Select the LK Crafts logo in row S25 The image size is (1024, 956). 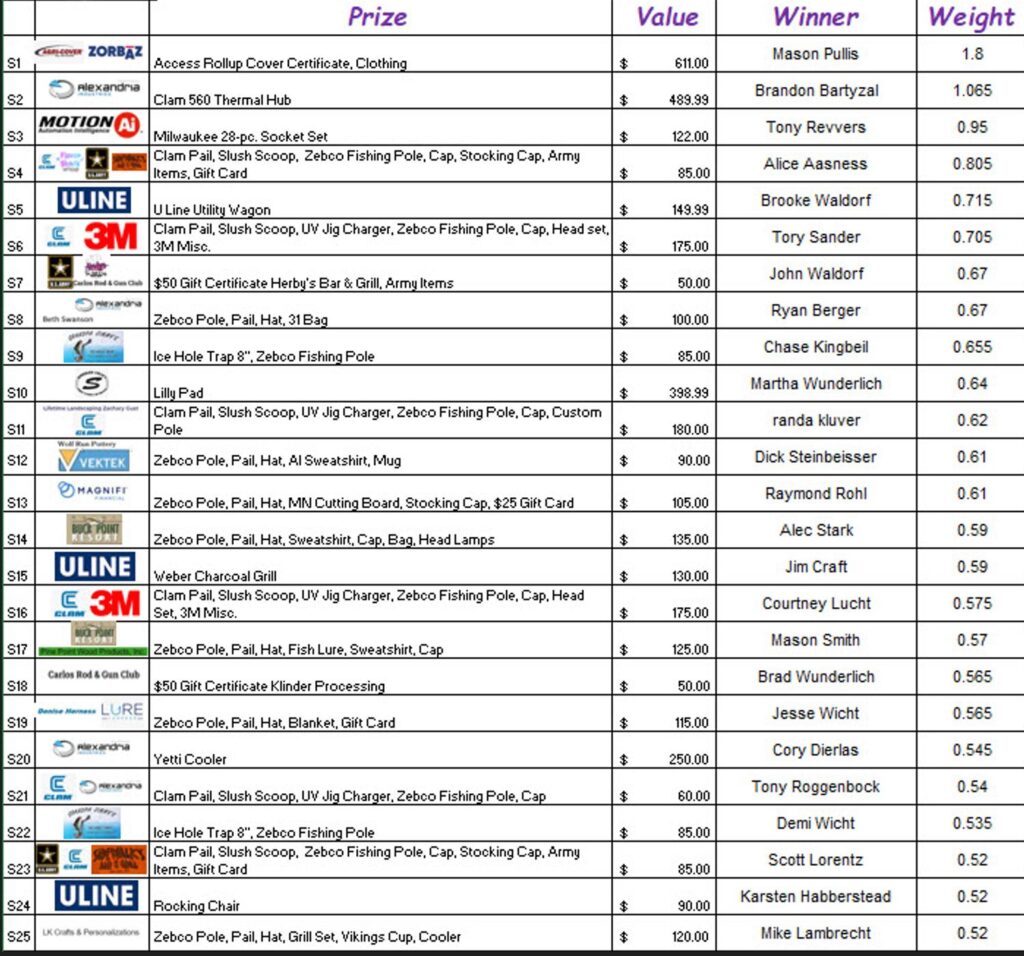point(91,932)
